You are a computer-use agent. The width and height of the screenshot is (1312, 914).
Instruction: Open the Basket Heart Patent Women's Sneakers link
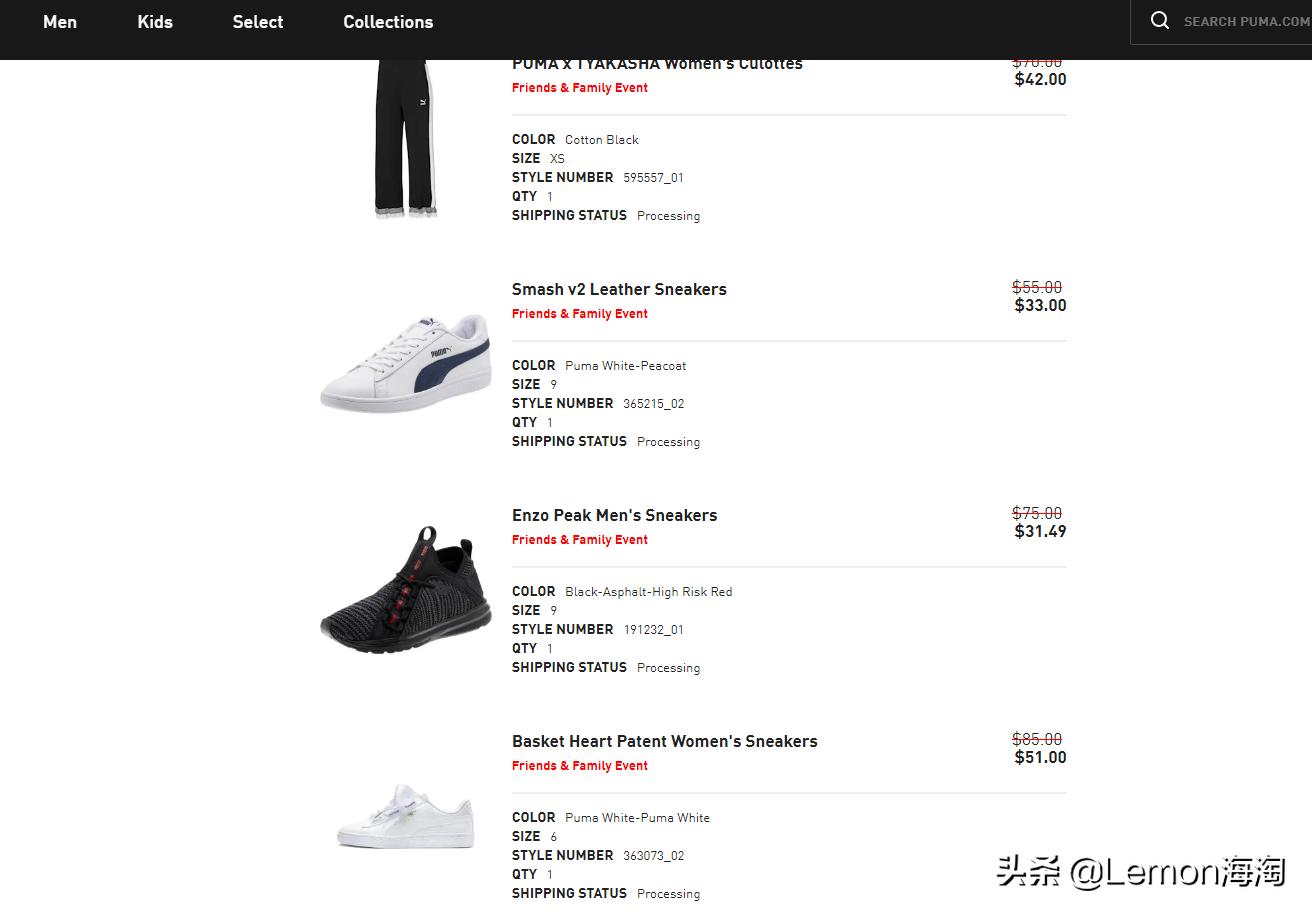tap(664, 741)
